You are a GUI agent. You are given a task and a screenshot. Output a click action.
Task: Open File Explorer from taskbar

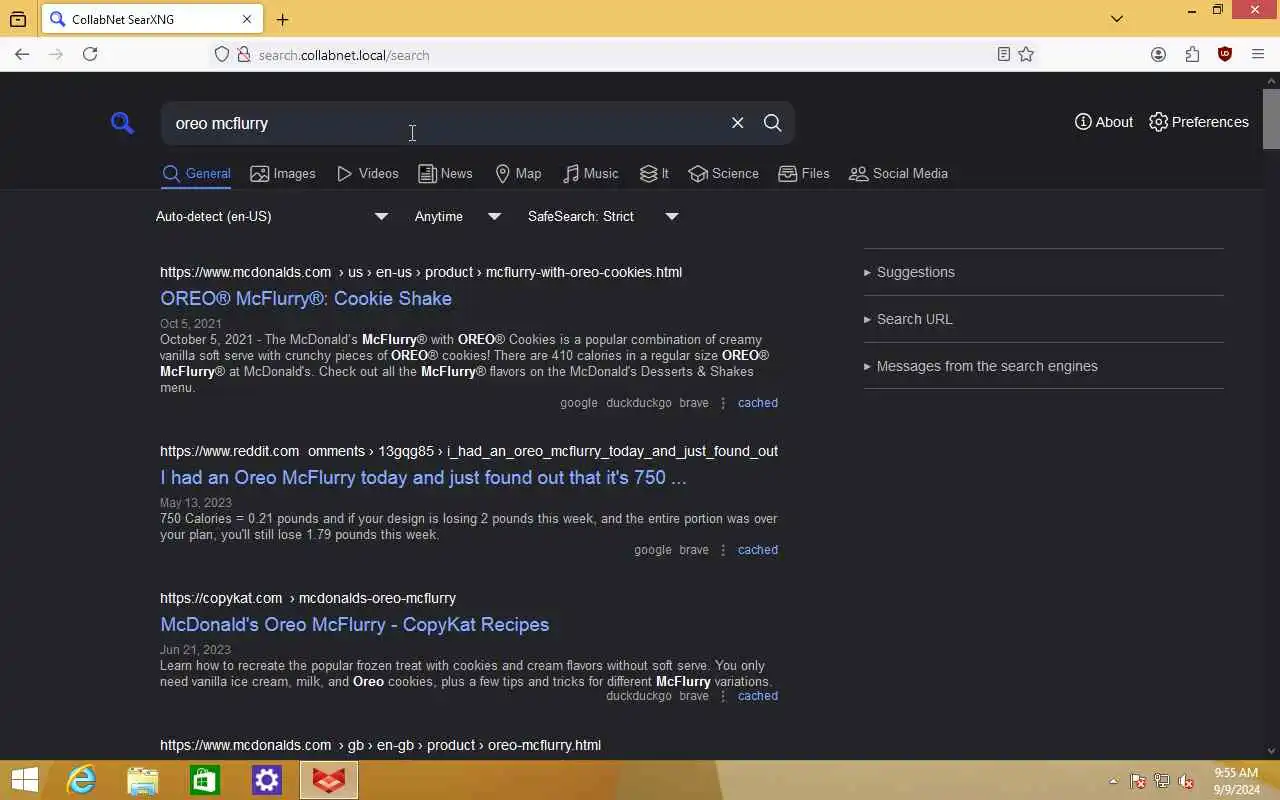tap(143, 780)
